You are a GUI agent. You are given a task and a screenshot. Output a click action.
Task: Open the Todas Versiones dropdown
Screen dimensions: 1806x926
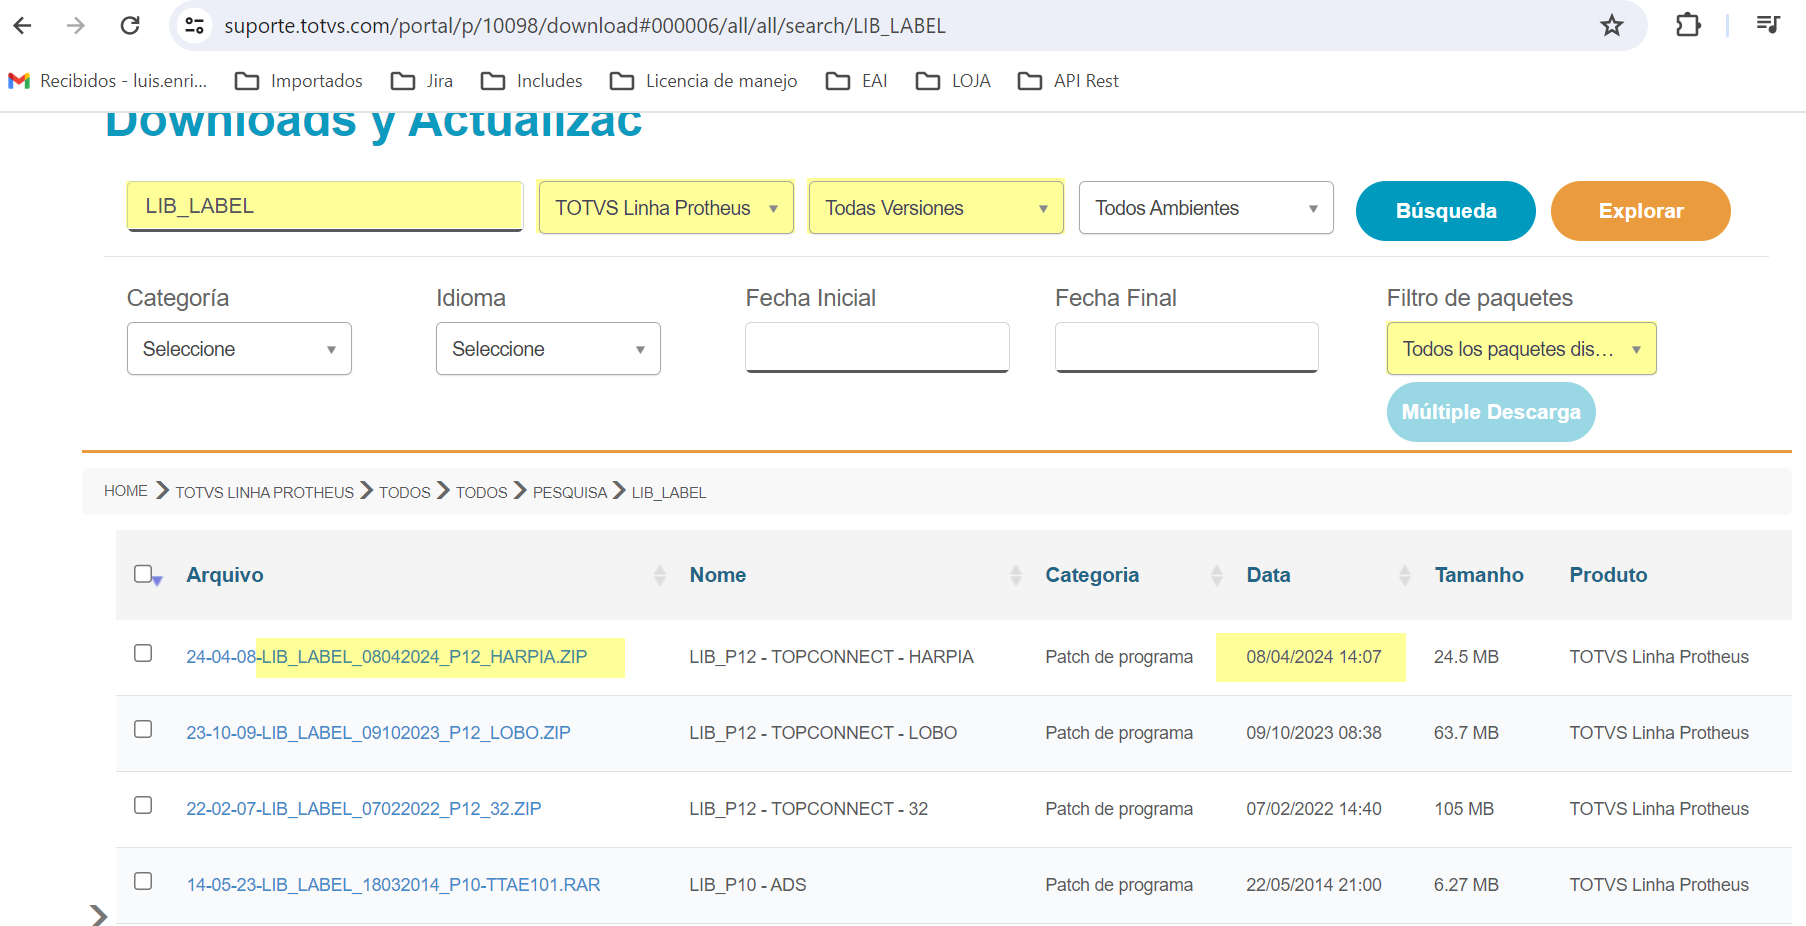tap(936, 207)
